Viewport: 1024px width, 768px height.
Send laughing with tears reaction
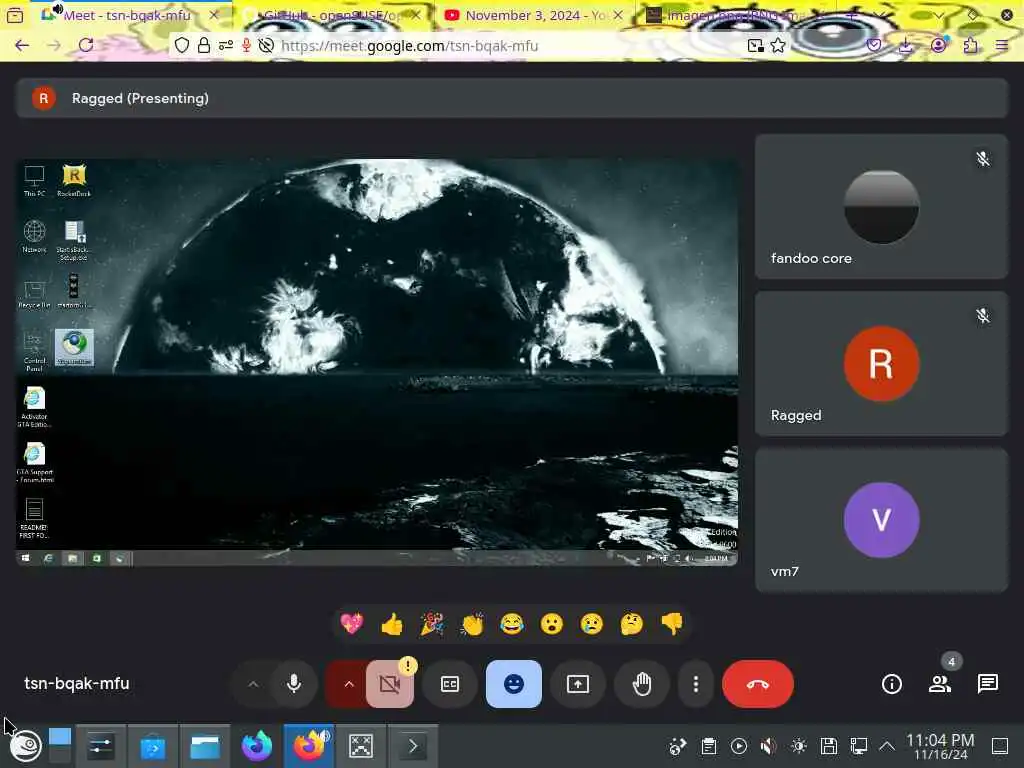point(512,624)
